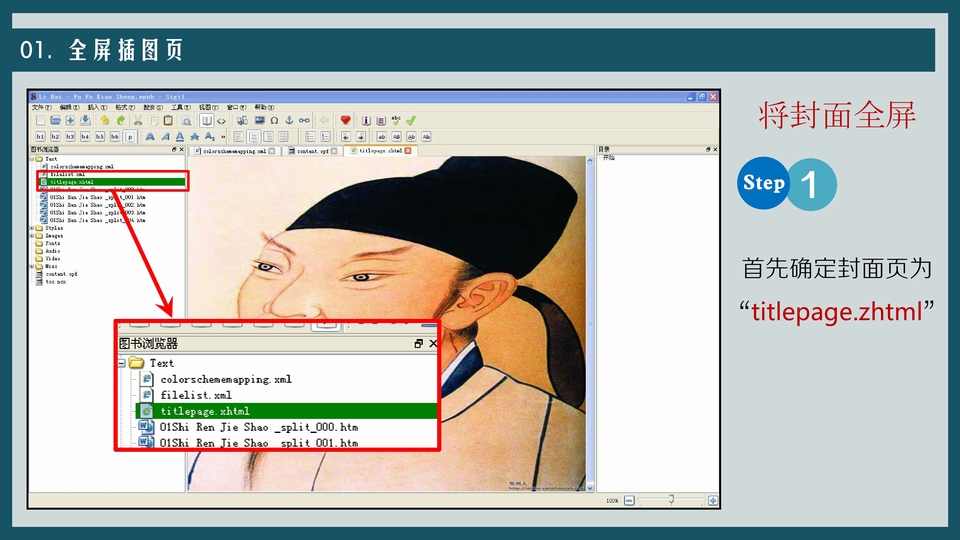Toggle the paragraph 'p' style button

130,136
